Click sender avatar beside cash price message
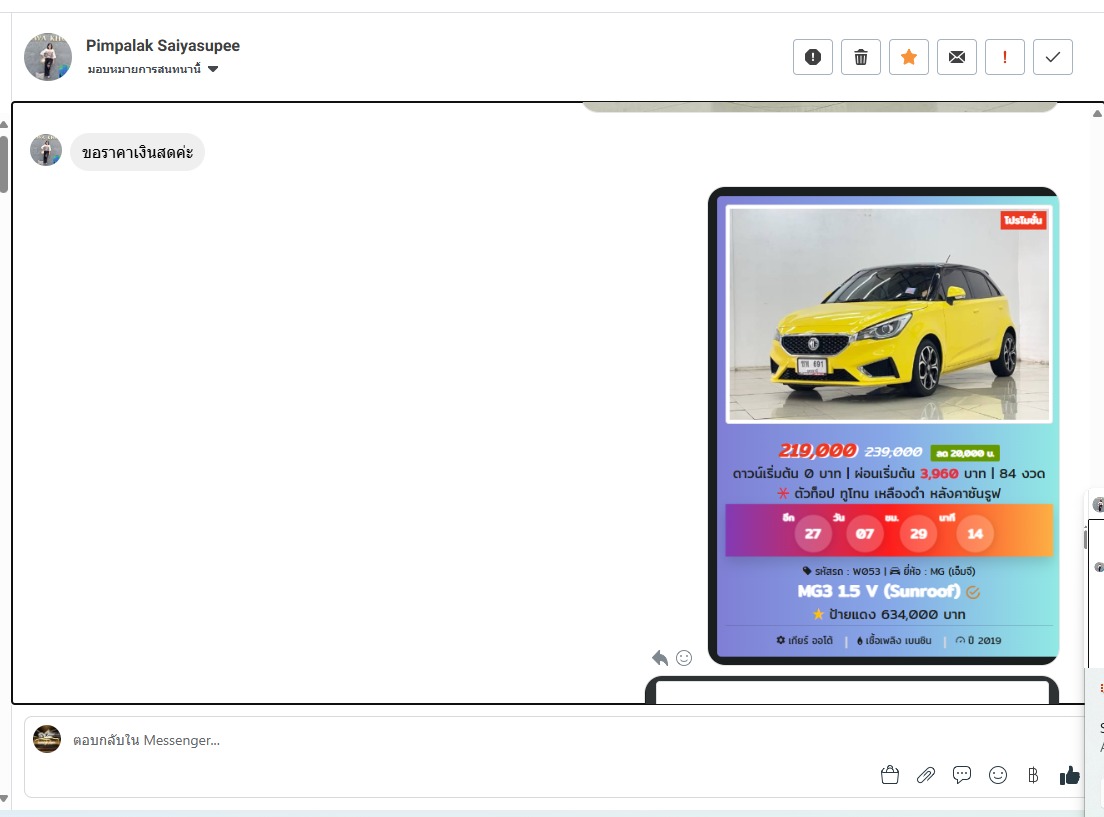This screenshot has height=817, width=1104. (x=46, y=150)
